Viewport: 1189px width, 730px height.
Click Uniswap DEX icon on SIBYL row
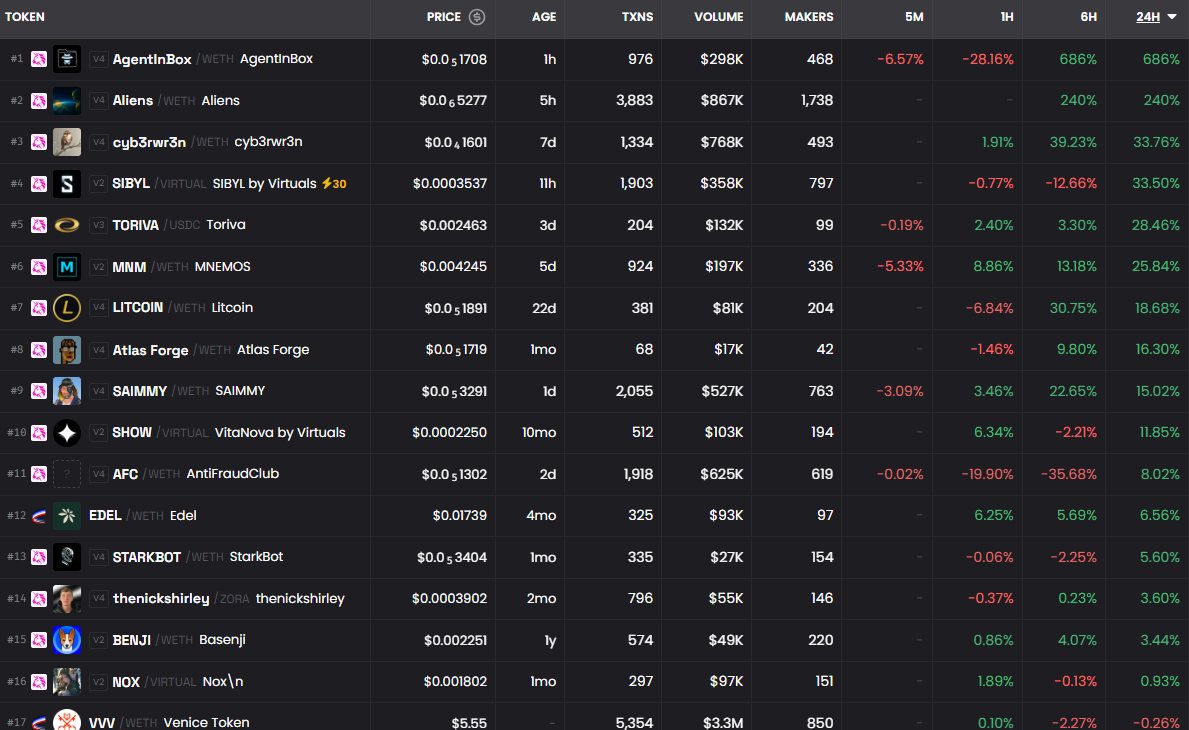(39, 183)
